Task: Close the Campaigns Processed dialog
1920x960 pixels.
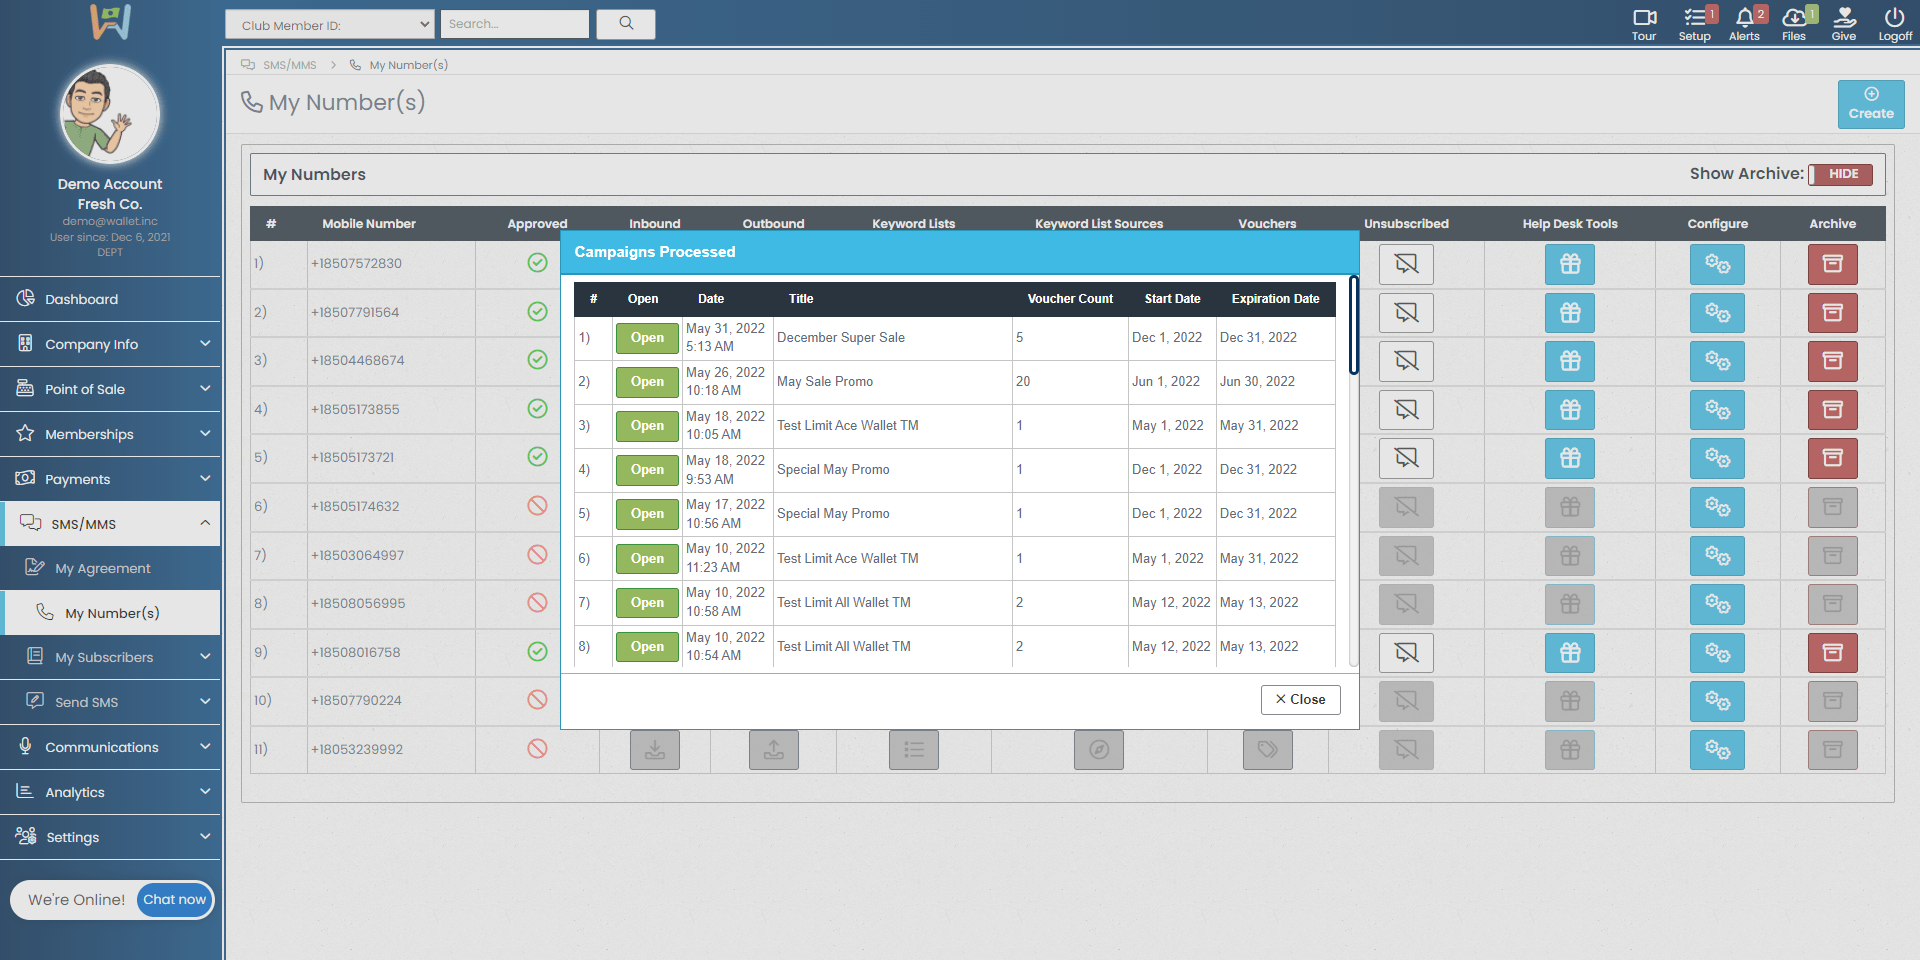Action: pyautogui.click(x=1300, y=700)
